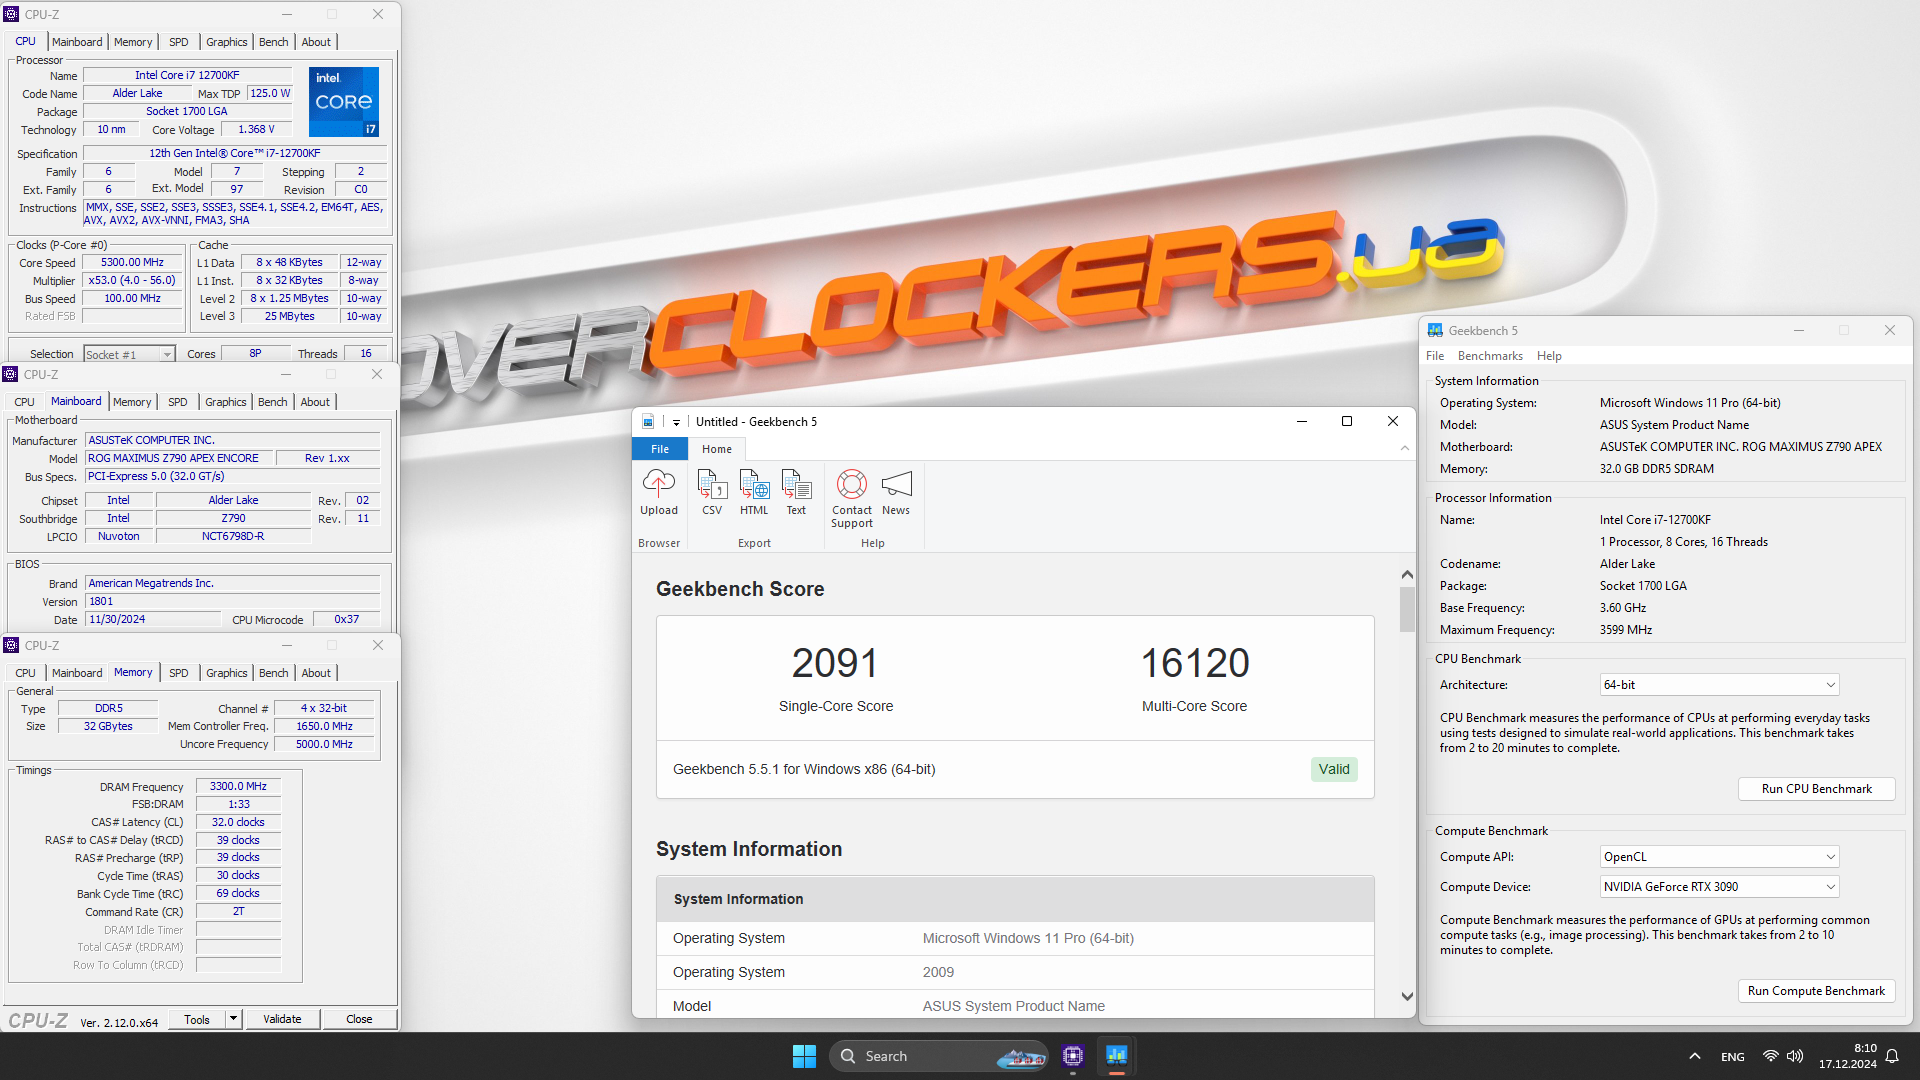Open Compute Device dropdown
The image size is (1920, 1080).
pyautogui.click(x=1720, y=887)
